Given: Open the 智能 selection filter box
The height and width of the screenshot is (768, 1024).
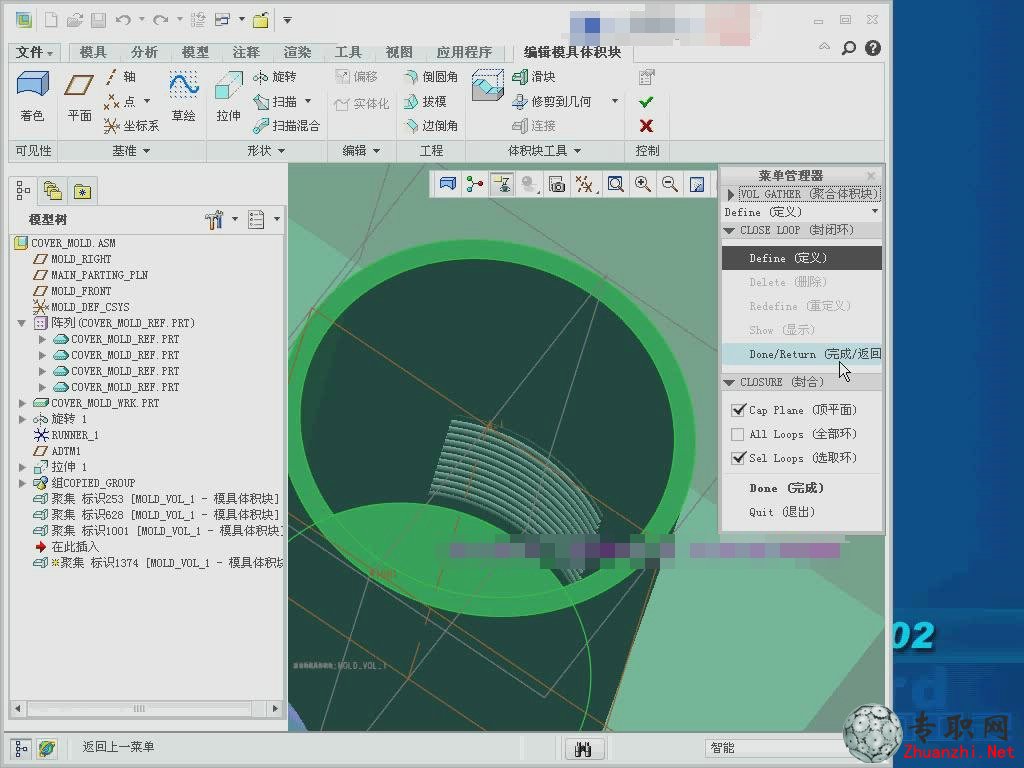Looking at the screenshot, I should [x=777, y=748].
